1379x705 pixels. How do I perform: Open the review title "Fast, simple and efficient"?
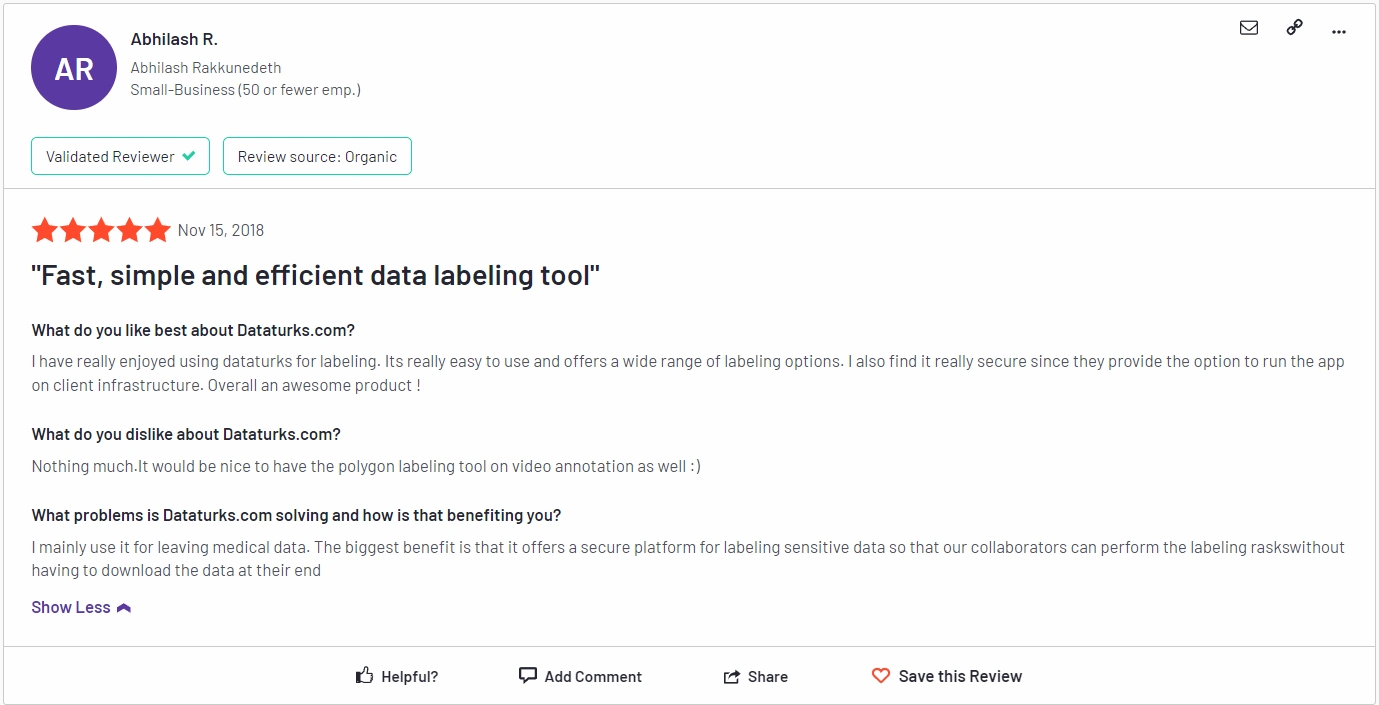coord(316,276)
